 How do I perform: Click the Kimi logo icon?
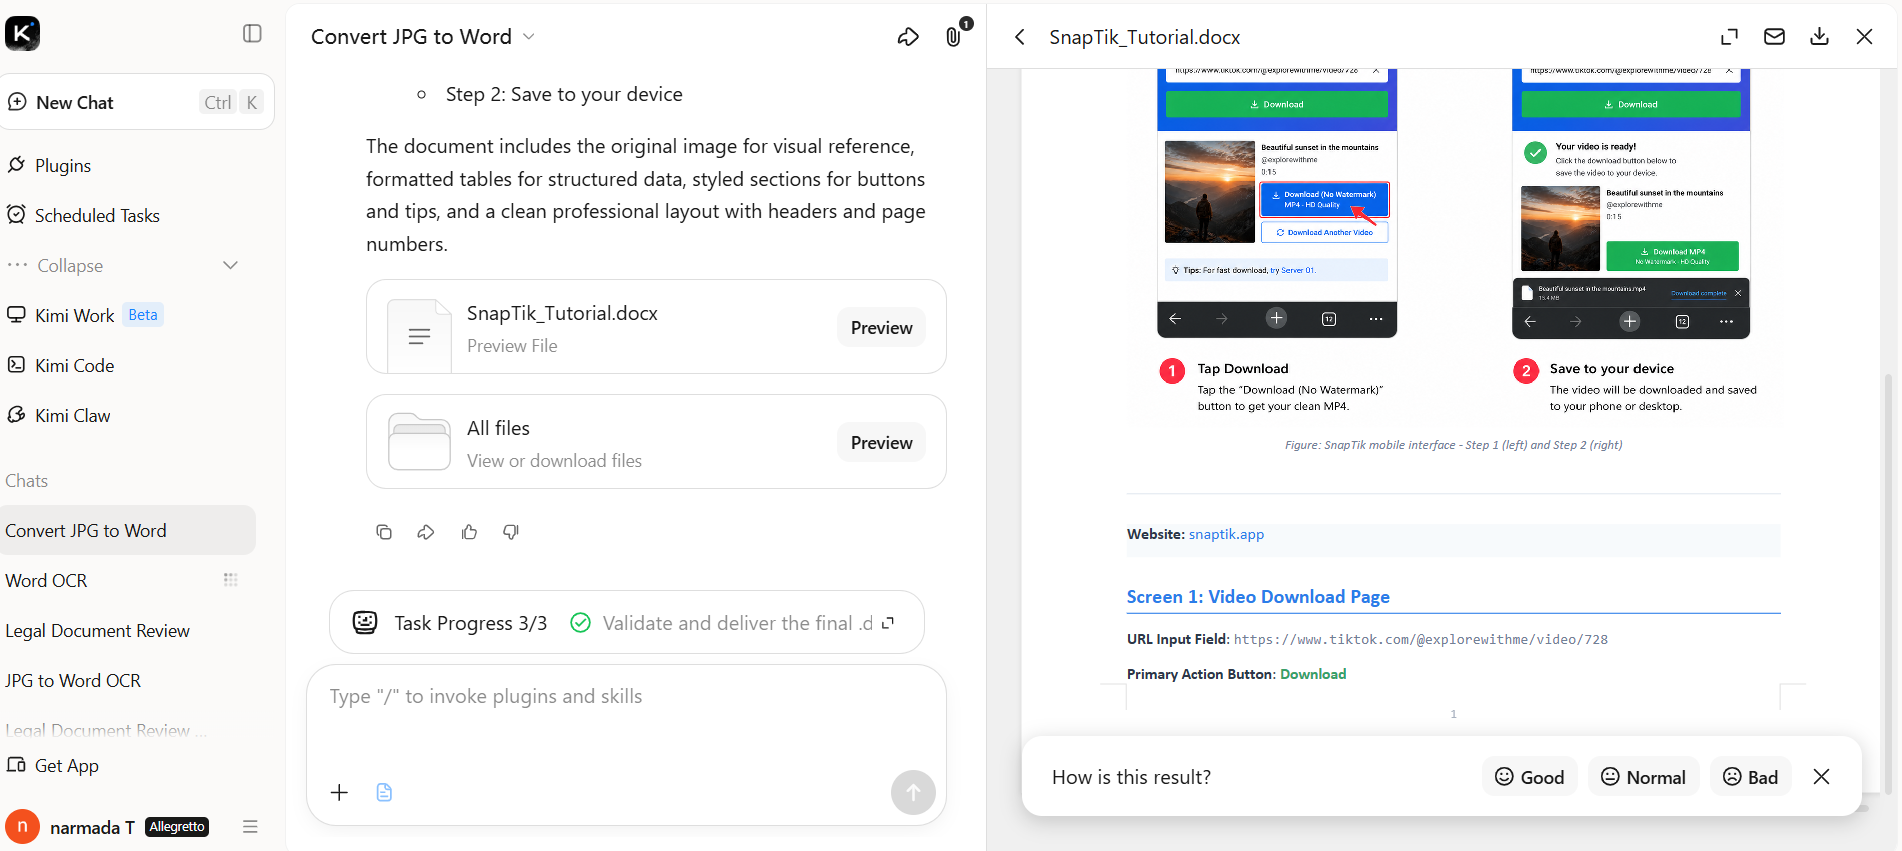(x=22, y=34)
